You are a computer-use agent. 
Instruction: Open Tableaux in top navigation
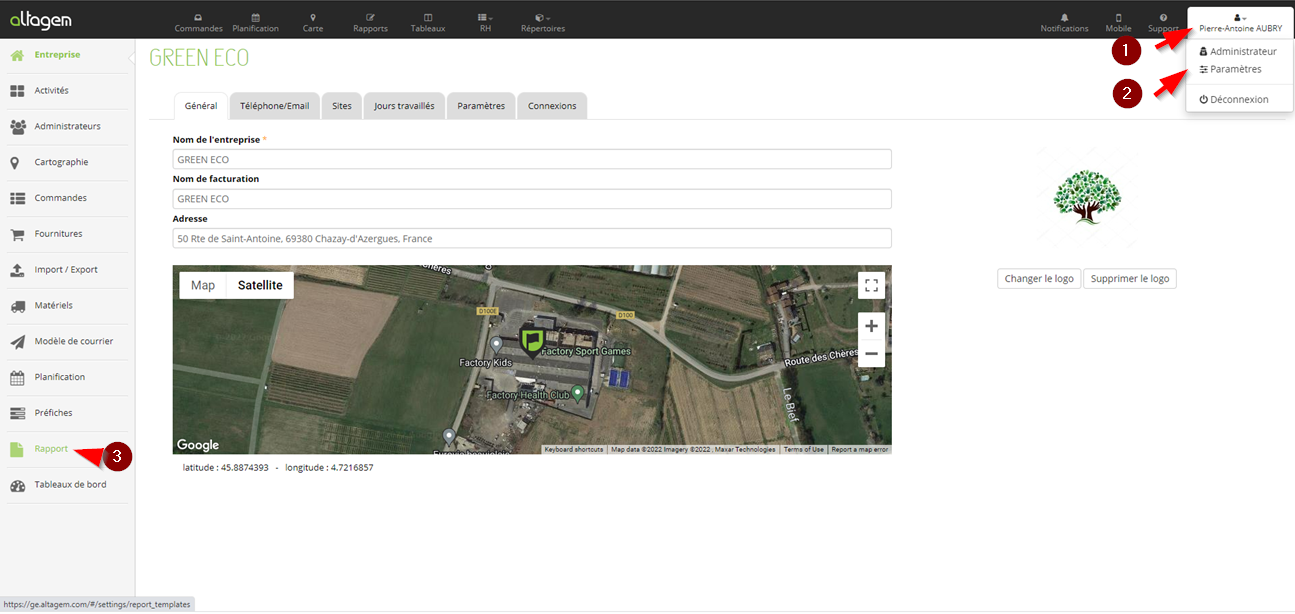(428, 23)
